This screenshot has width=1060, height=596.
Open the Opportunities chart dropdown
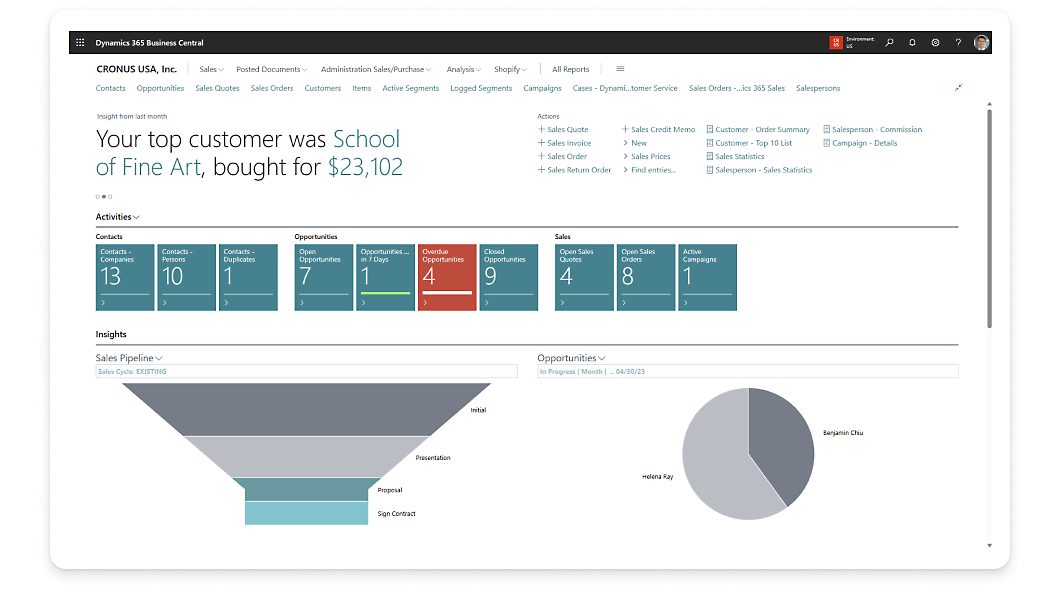[x=602, y=358]
